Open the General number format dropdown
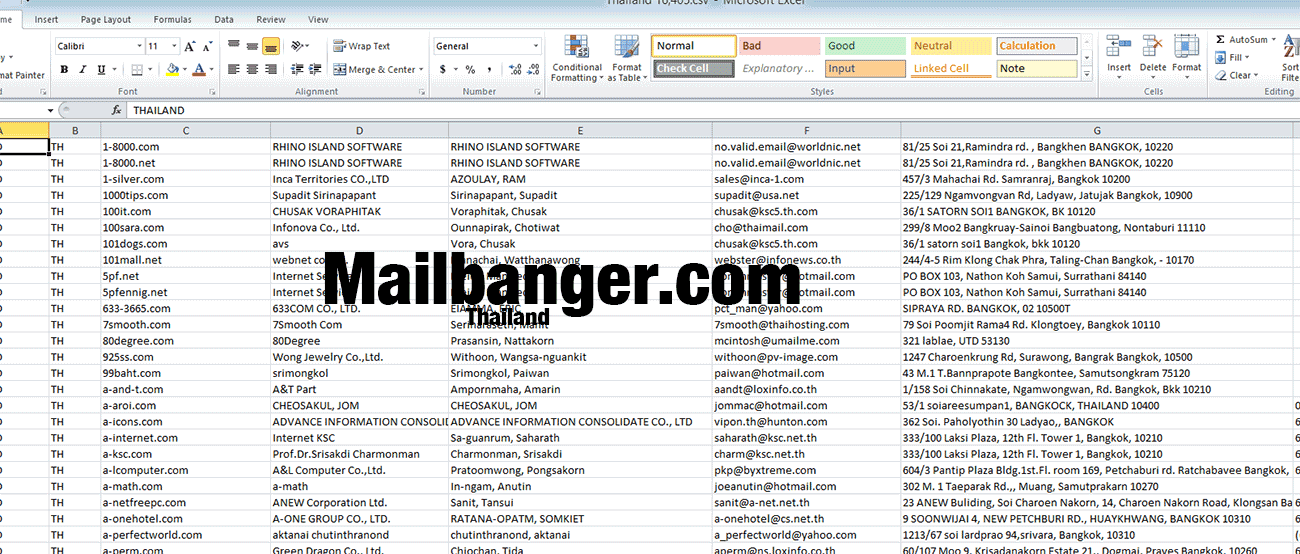 point(536,46)
